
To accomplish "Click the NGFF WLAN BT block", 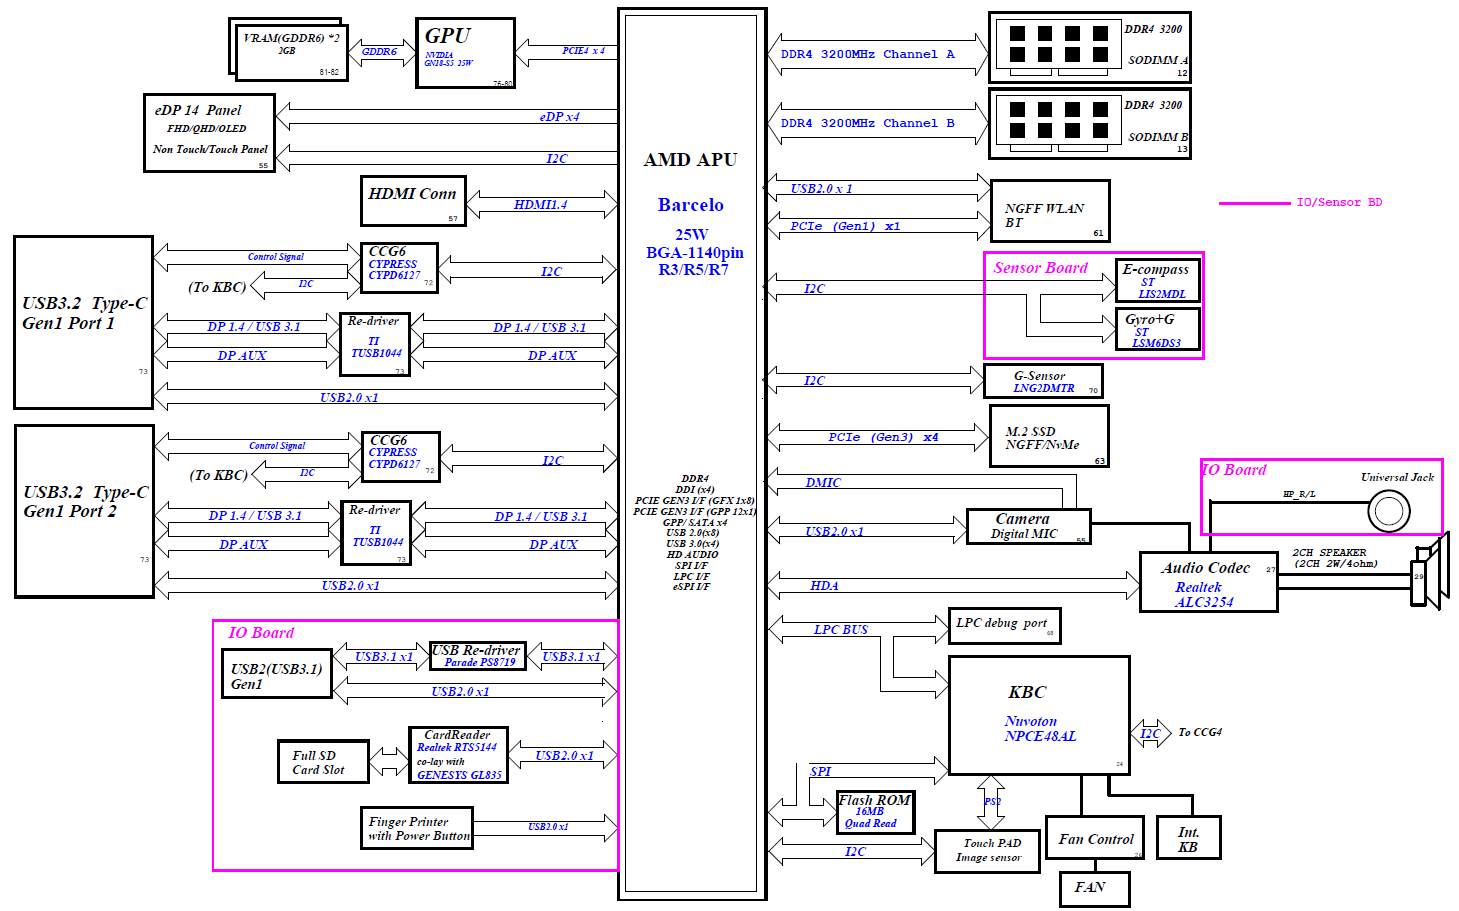I will (x=1050, y=211).
